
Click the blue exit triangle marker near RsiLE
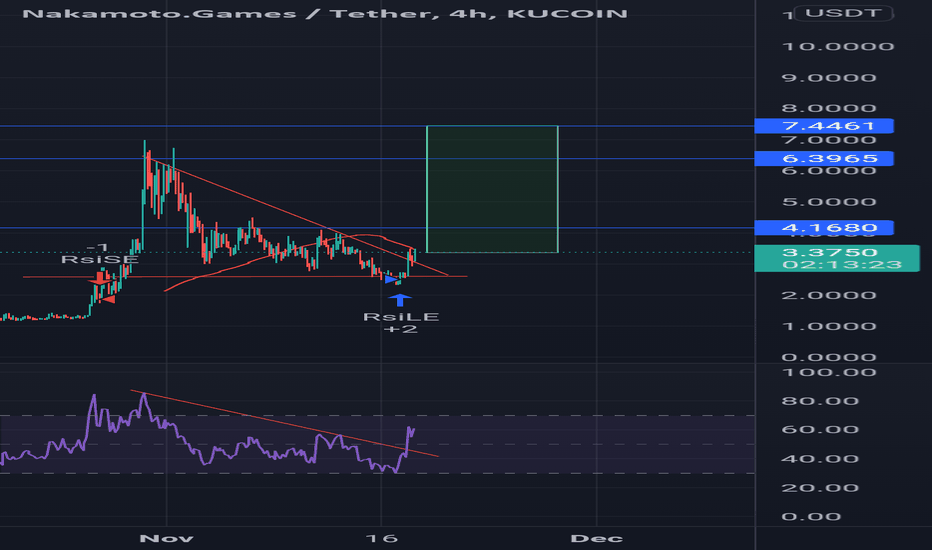coord(391,279)
